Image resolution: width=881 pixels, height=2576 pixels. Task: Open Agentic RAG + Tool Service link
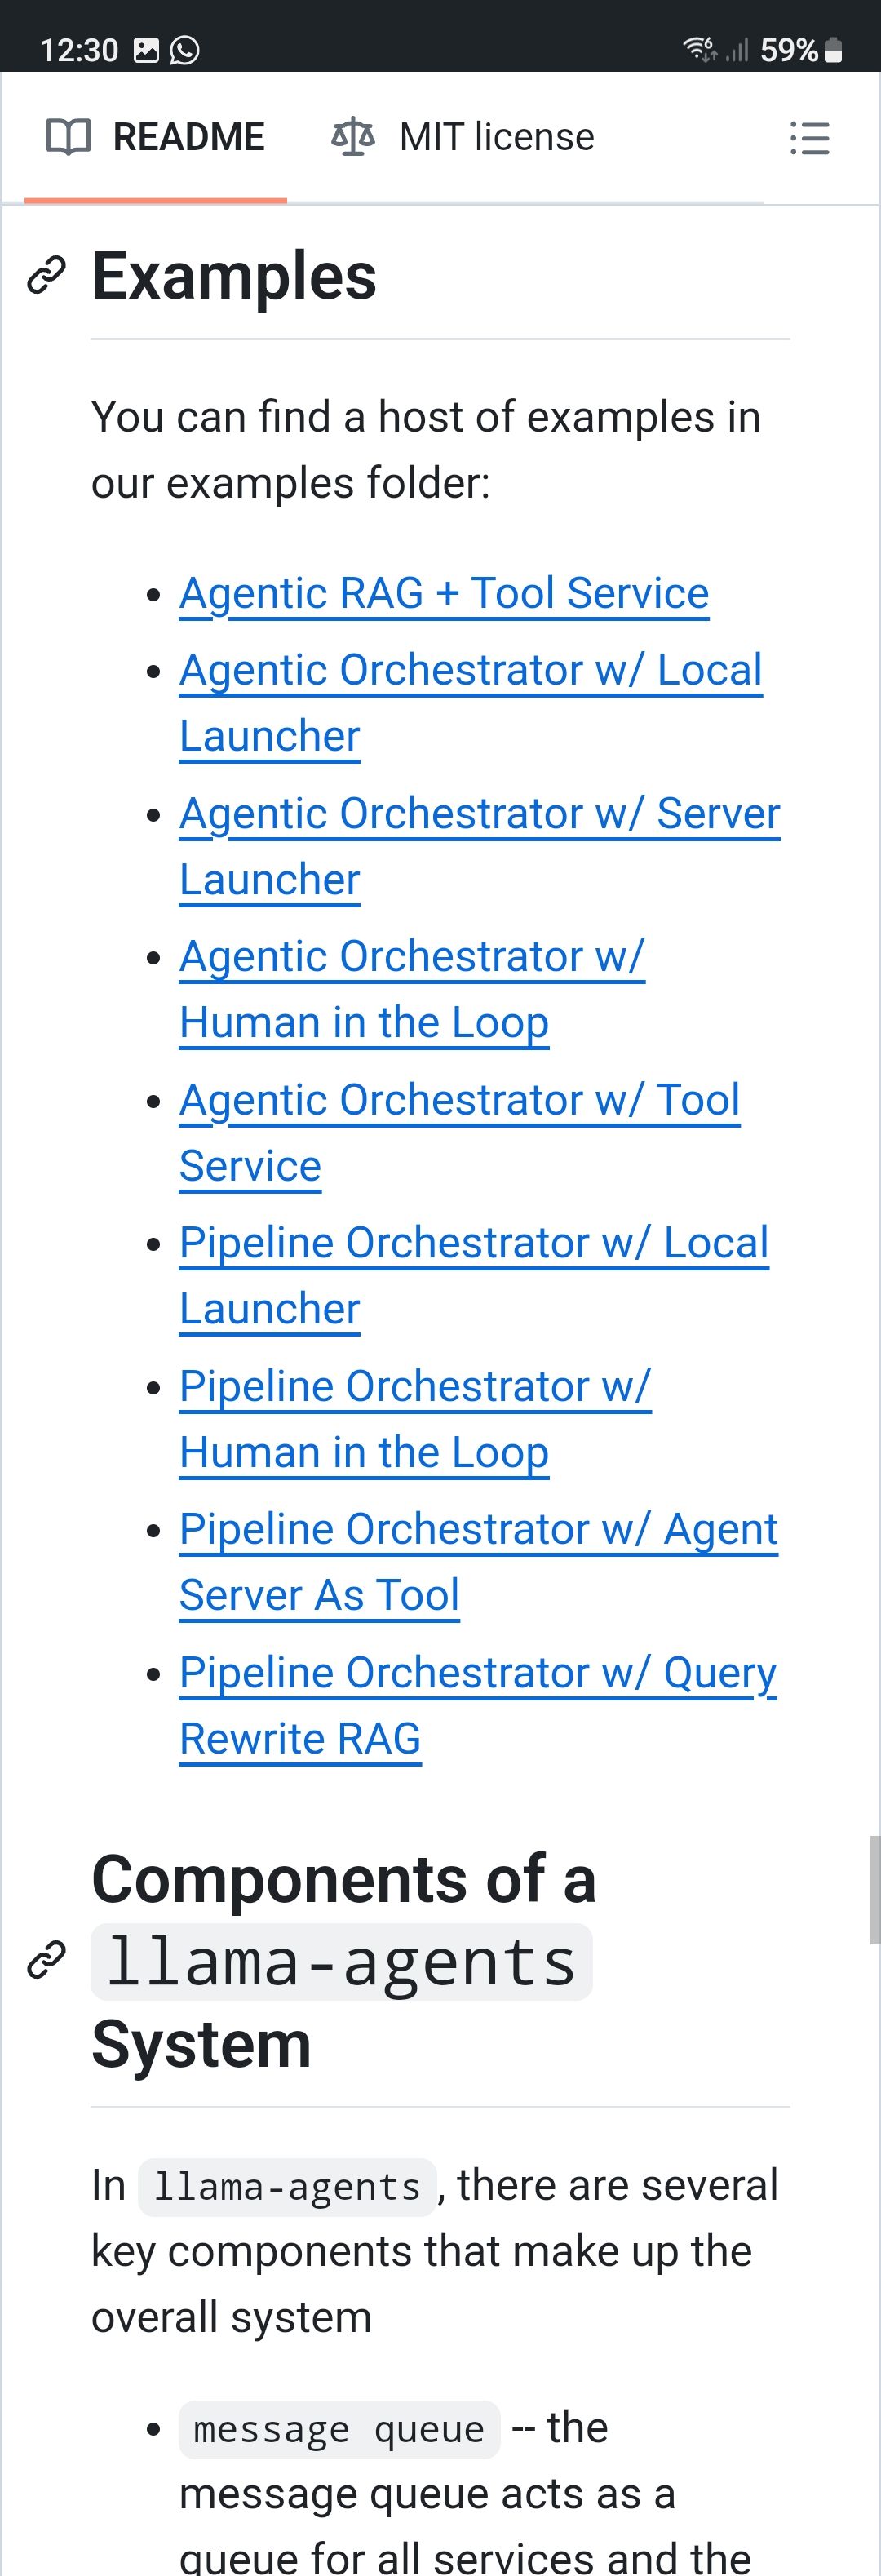click(x=444, y=593)
